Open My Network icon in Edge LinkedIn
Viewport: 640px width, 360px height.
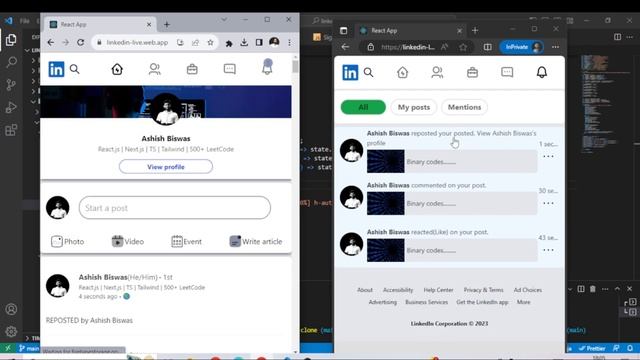(x=437, y=72)
